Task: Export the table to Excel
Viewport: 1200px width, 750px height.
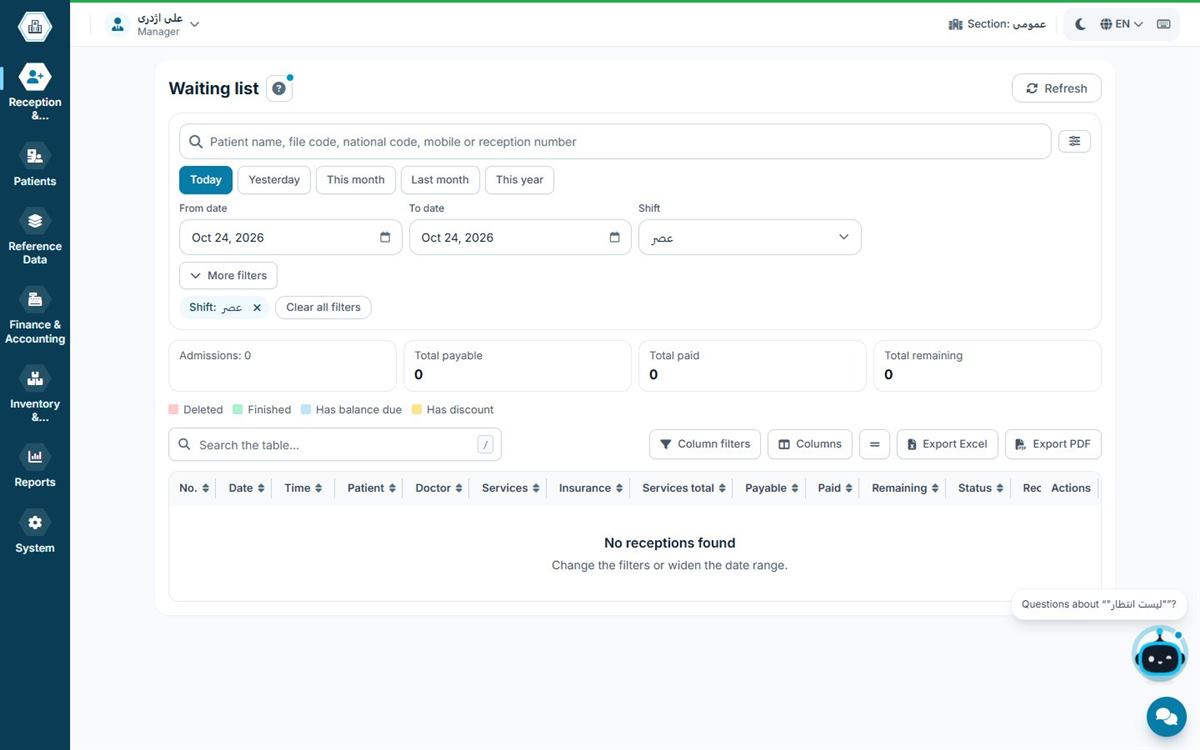Action: (947, 444)
